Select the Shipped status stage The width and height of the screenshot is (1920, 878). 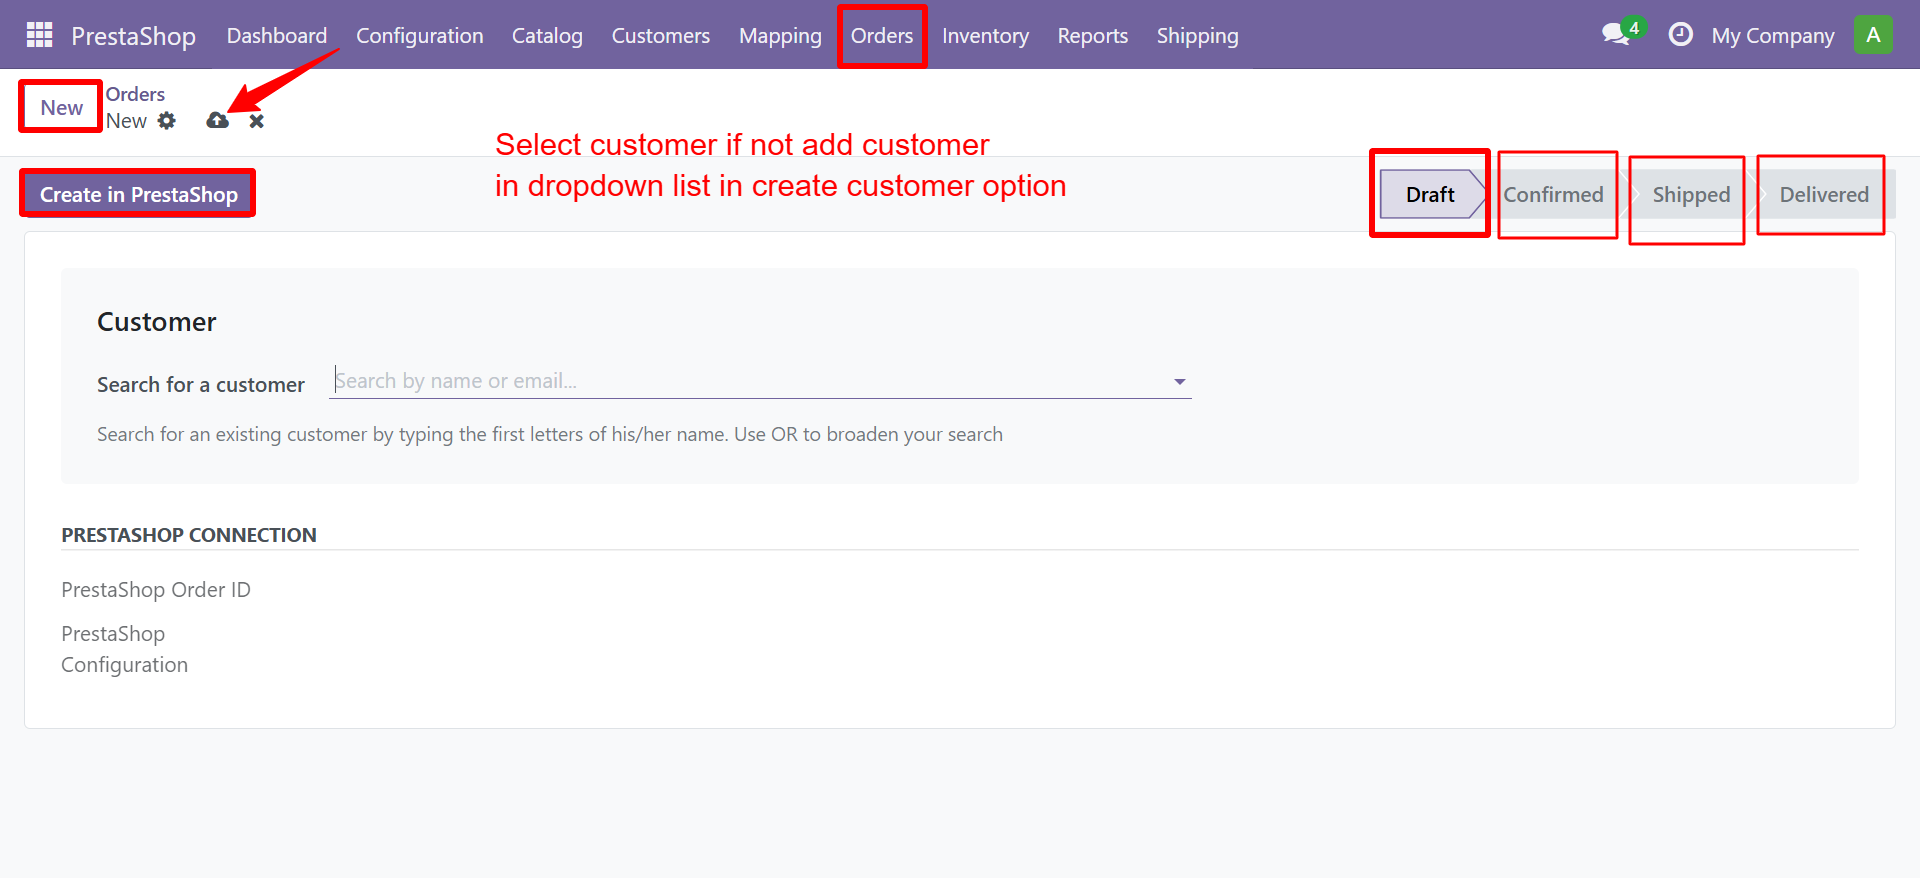[1691, 194]
